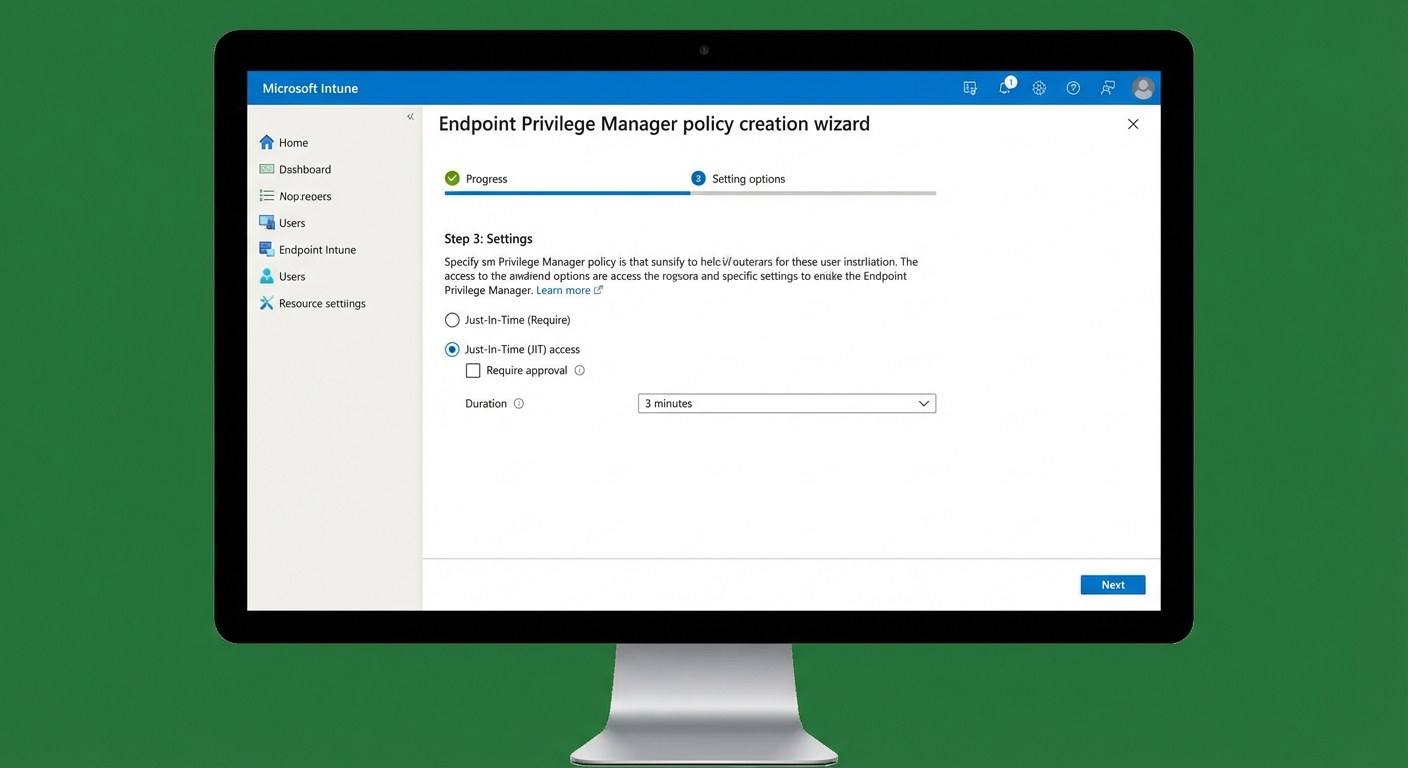This screenshot has height=768, width=1408.
Task: Click the info icon next to Require approval
Action: click(580, 370)
